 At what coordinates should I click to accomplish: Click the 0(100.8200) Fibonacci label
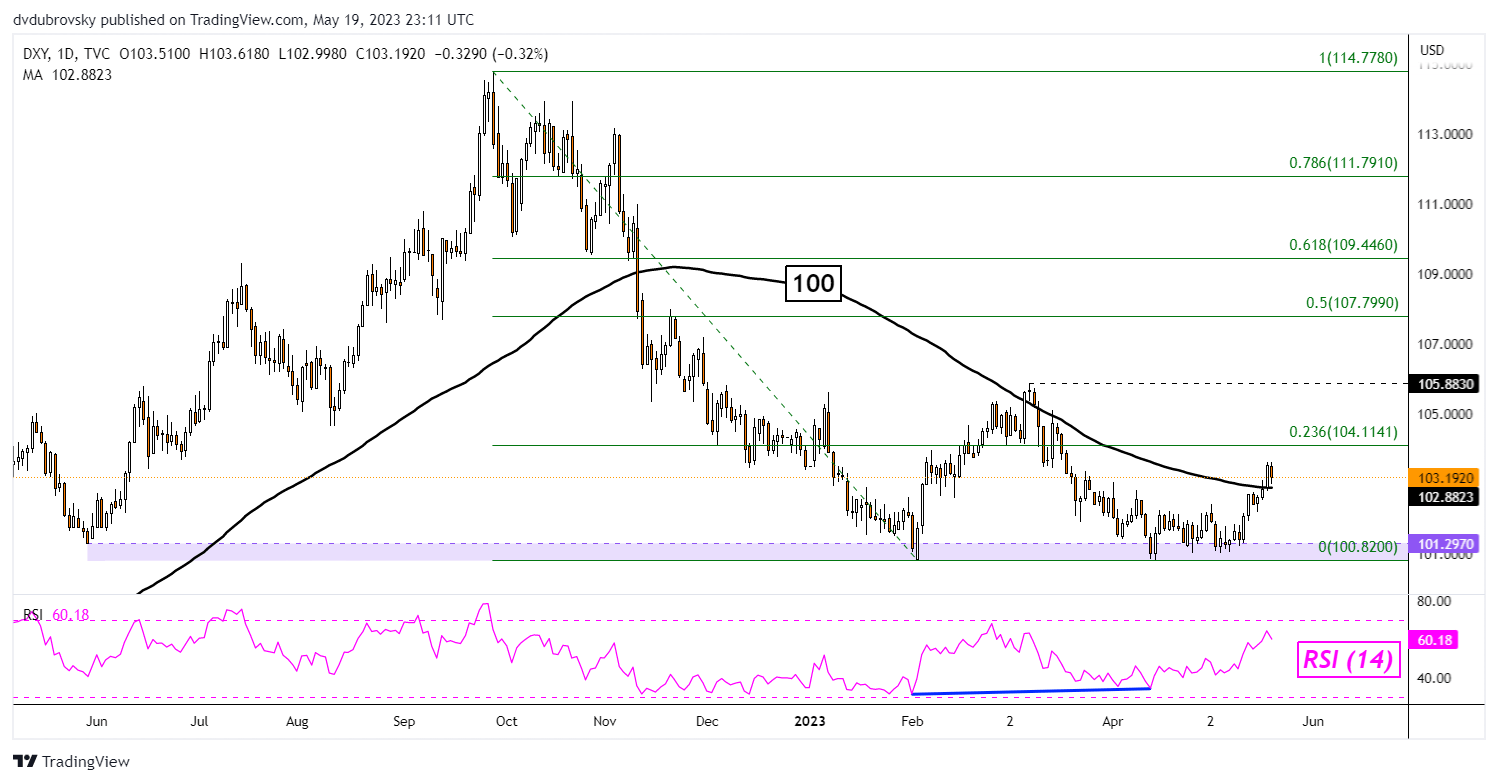coord(1358,547)
